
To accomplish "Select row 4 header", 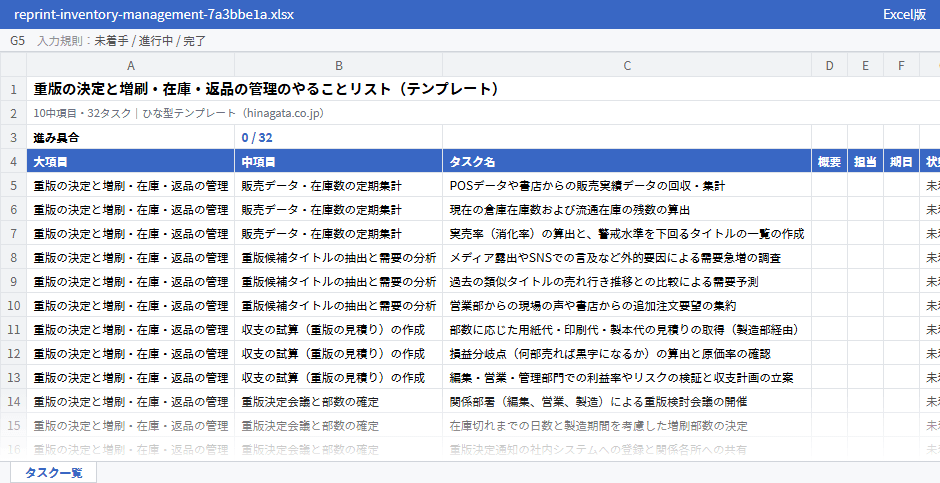I will pos(13,161).
